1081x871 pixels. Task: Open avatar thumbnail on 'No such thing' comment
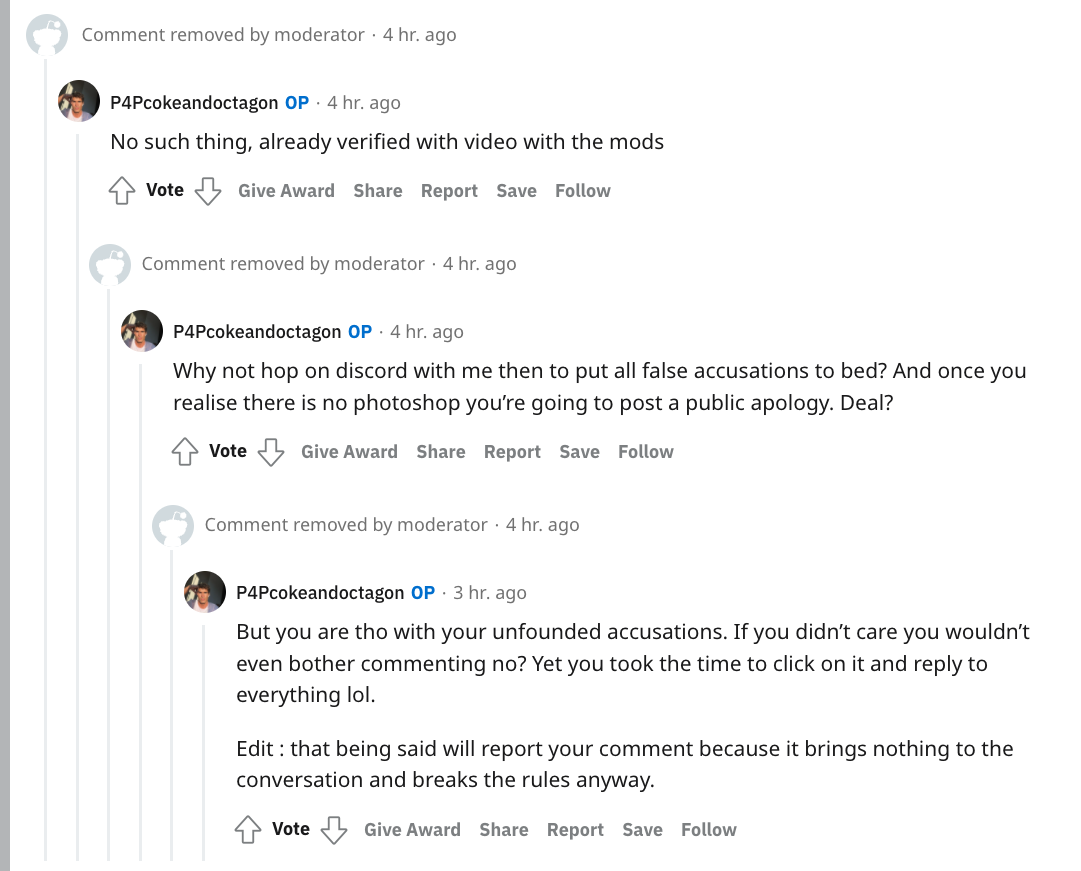pos(79,101)
